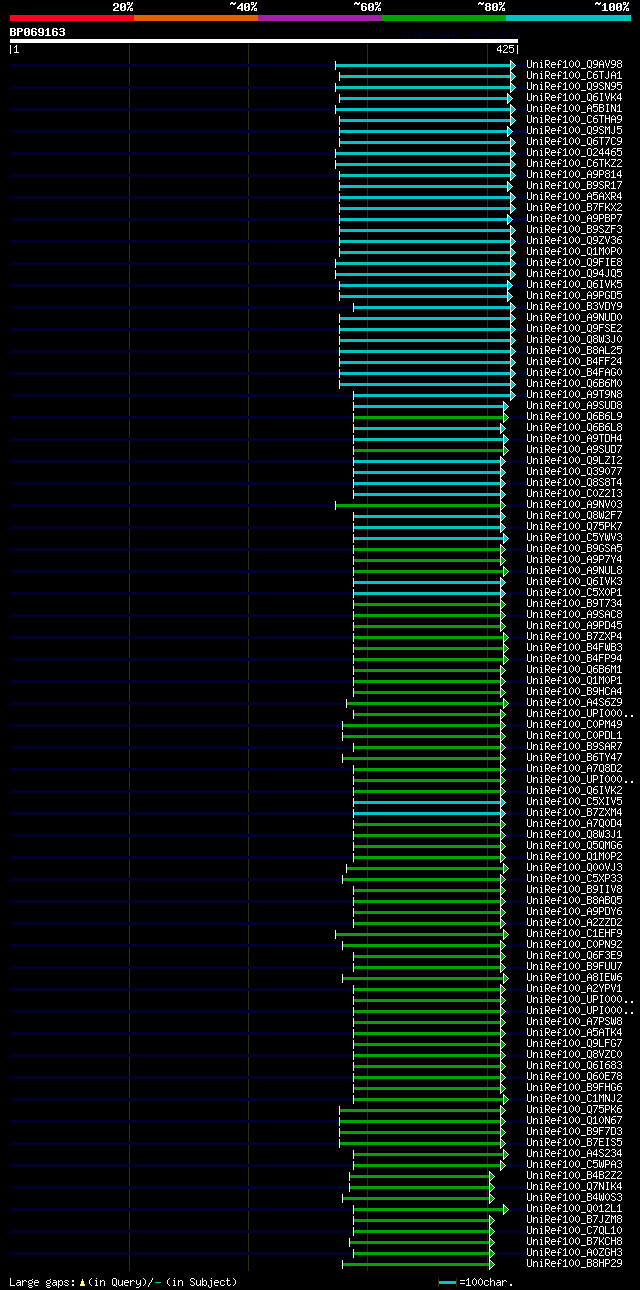
Task: Open hit UniRef100_C6THA9
Action: [574, 119]
